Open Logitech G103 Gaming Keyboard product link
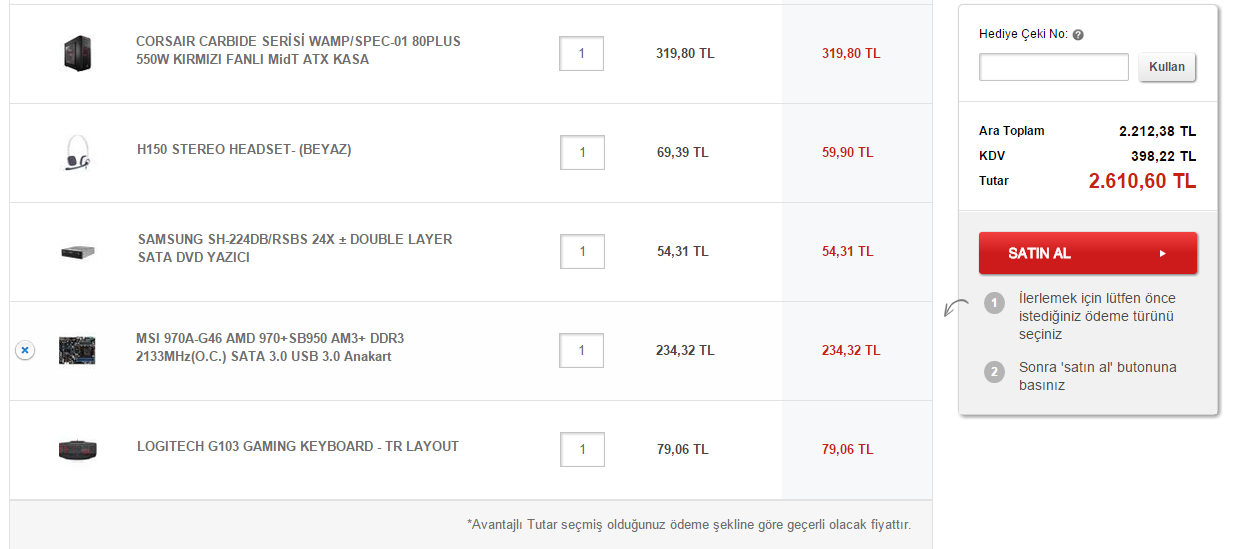Image resolution: width=1239 pixels, height=549 pixels. [x=298, y=446]
